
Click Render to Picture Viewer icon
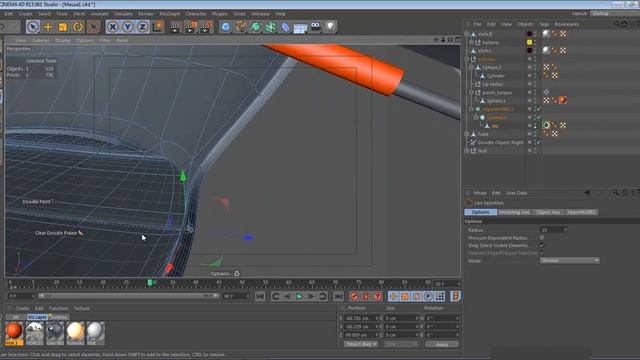pyautogui.click(x=190, y=27)
